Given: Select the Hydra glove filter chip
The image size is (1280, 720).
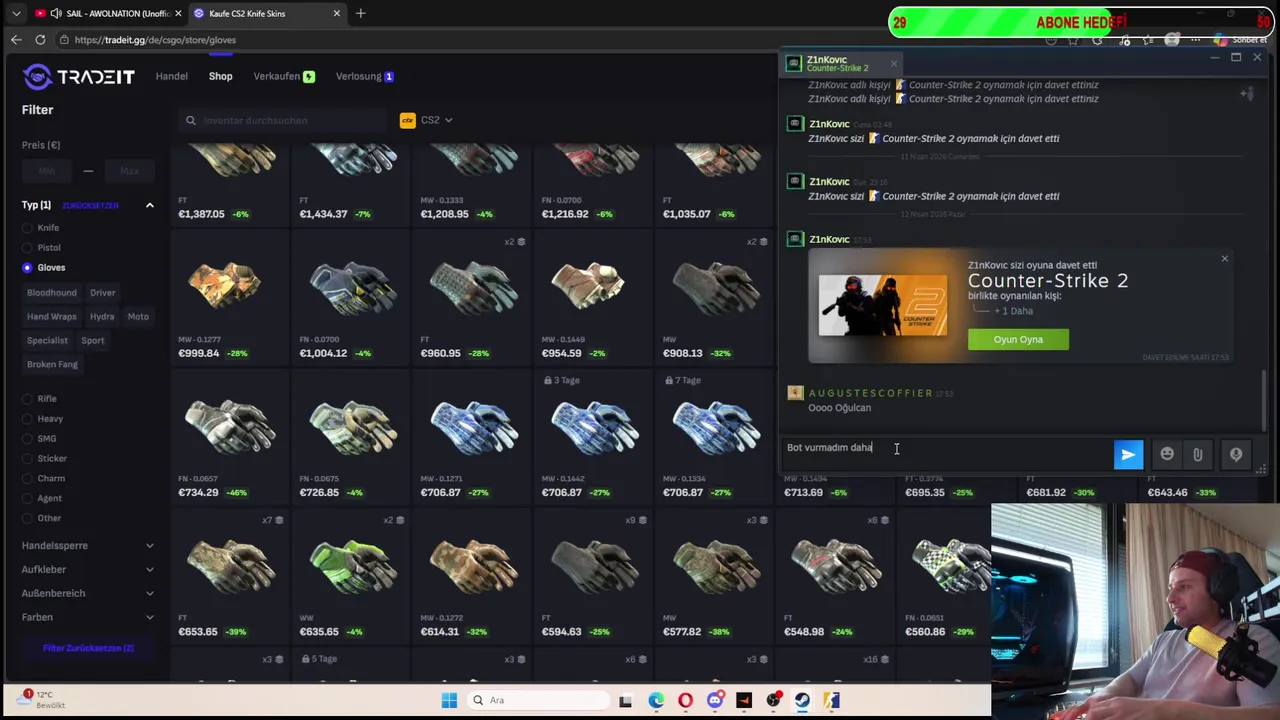Looking at the screenshot, I should tap(102, 317).
